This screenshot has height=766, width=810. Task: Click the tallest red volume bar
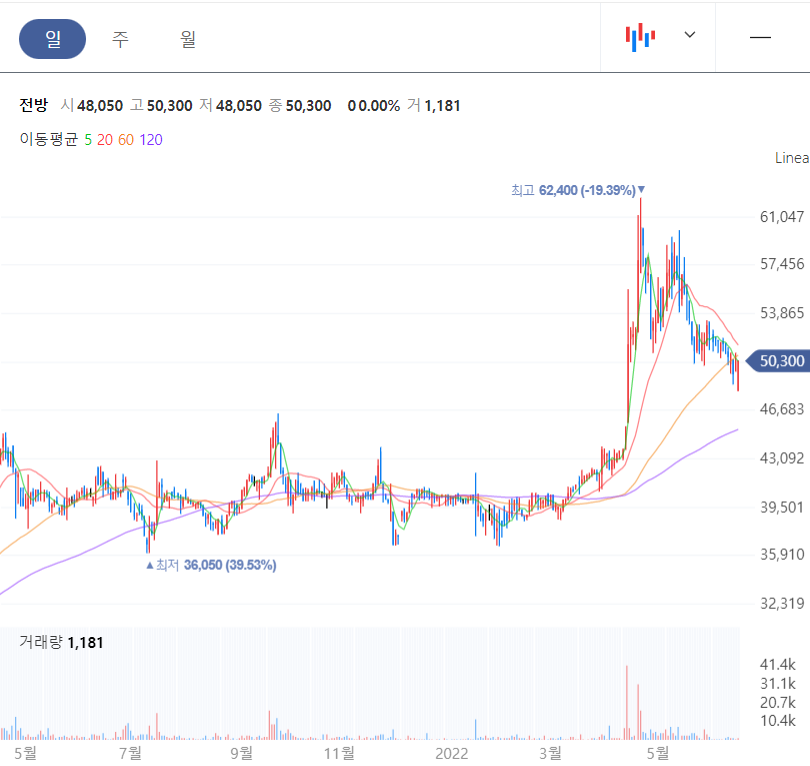627,702
